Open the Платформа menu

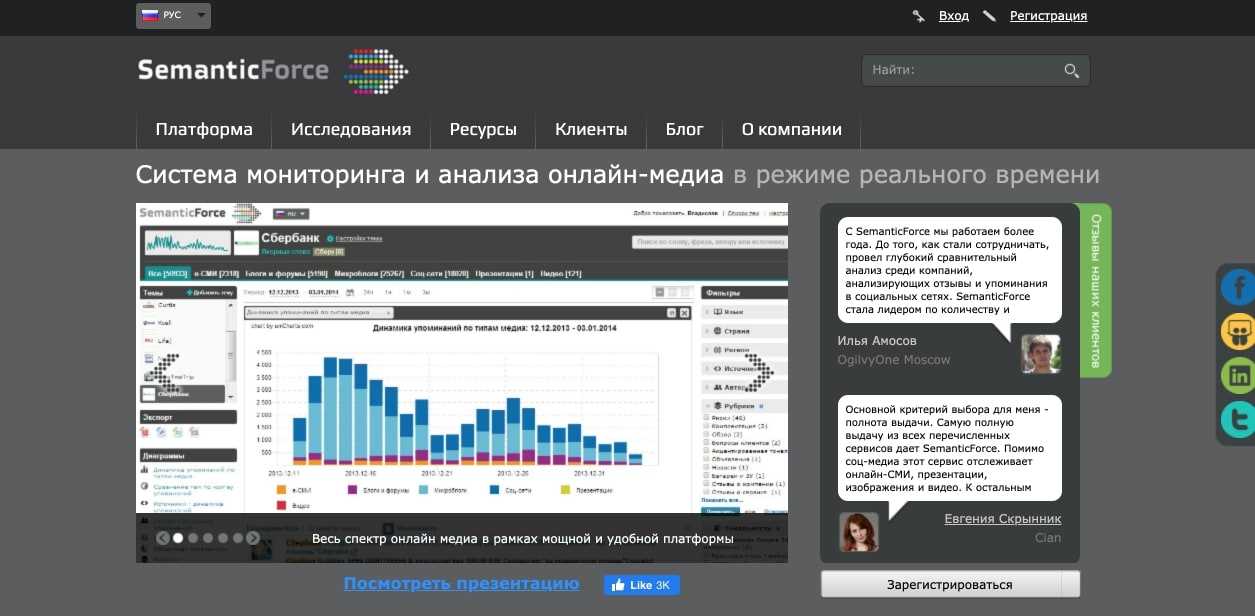coord(204,130)
